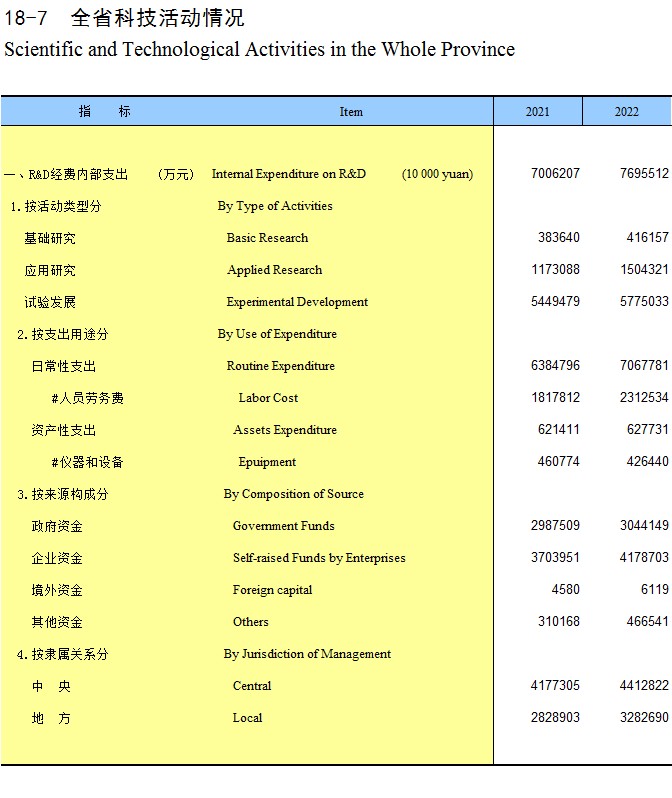Select Central 2022 value 4412822
The width and height of the screenshot is (672, 798).
(644, 686)
